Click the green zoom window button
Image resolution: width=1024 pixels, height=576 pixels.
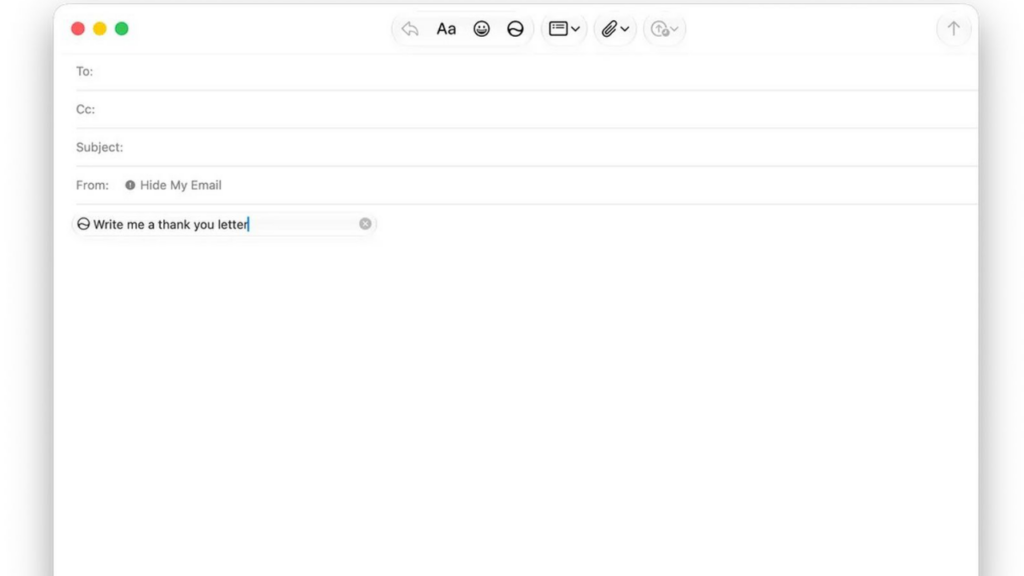[121, 29]
